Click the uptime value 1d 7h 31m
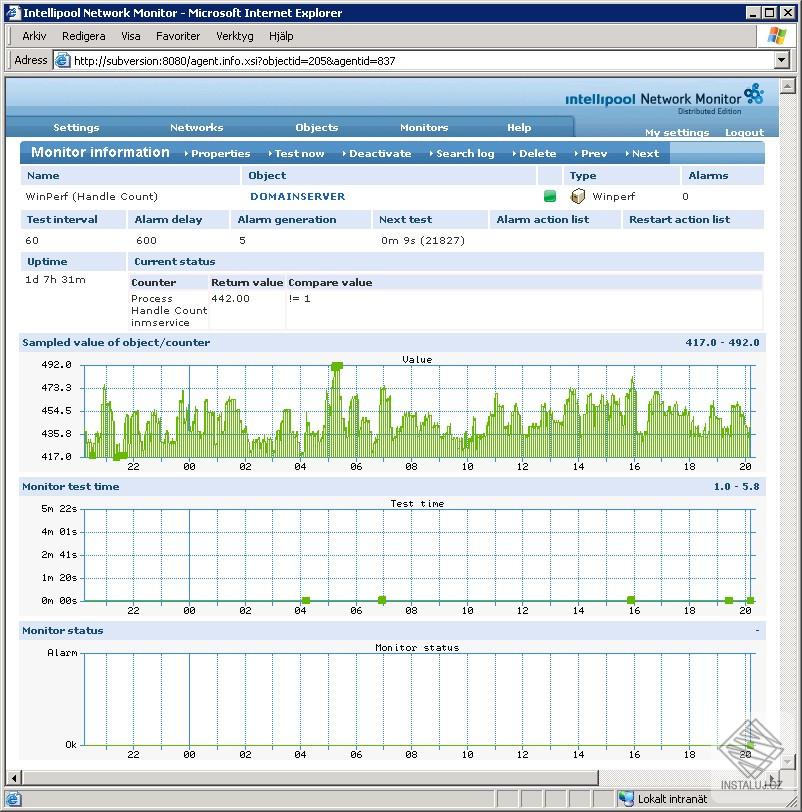The width and height of the screenshot is (802, 812). tap(55, 280)
